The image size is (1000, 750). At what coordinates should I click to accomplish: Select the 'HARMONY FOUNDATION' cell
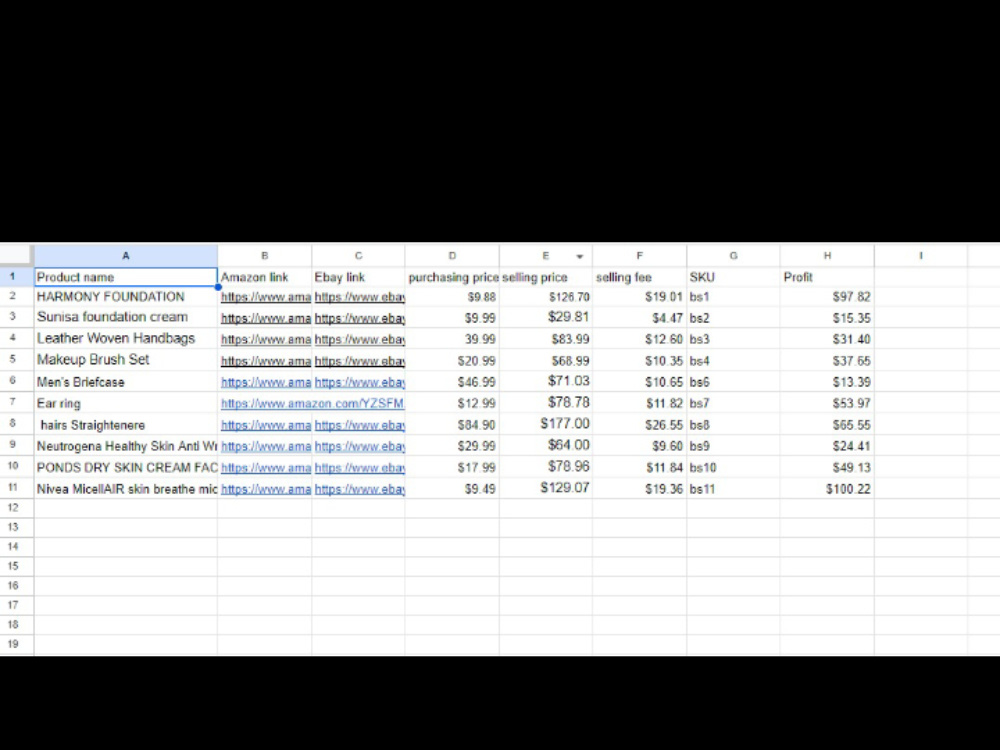point(126,297)
